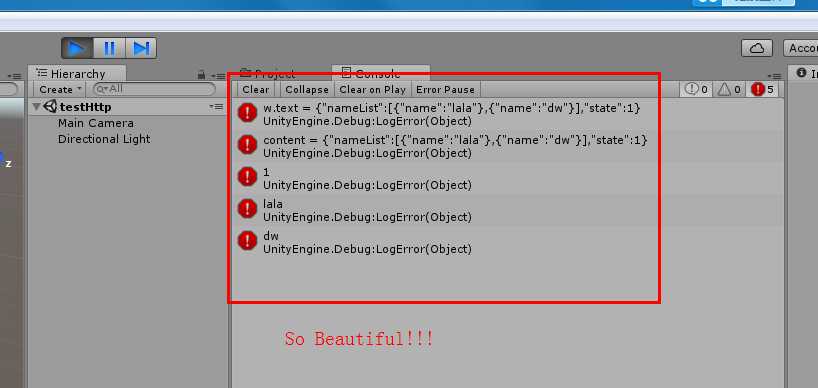818x388 pixels.
Task: Select the w.text log entry
Action: pos(508,115)
